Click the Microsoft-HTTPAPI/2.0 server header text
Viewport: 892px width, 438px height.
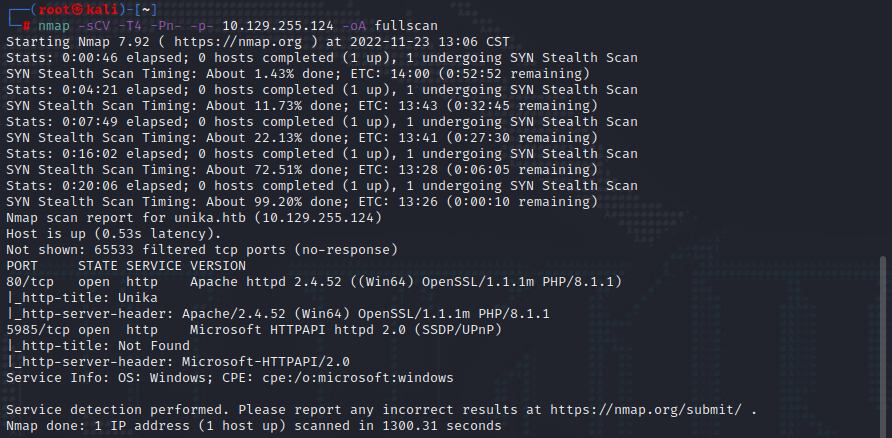[x=266, y=361]
